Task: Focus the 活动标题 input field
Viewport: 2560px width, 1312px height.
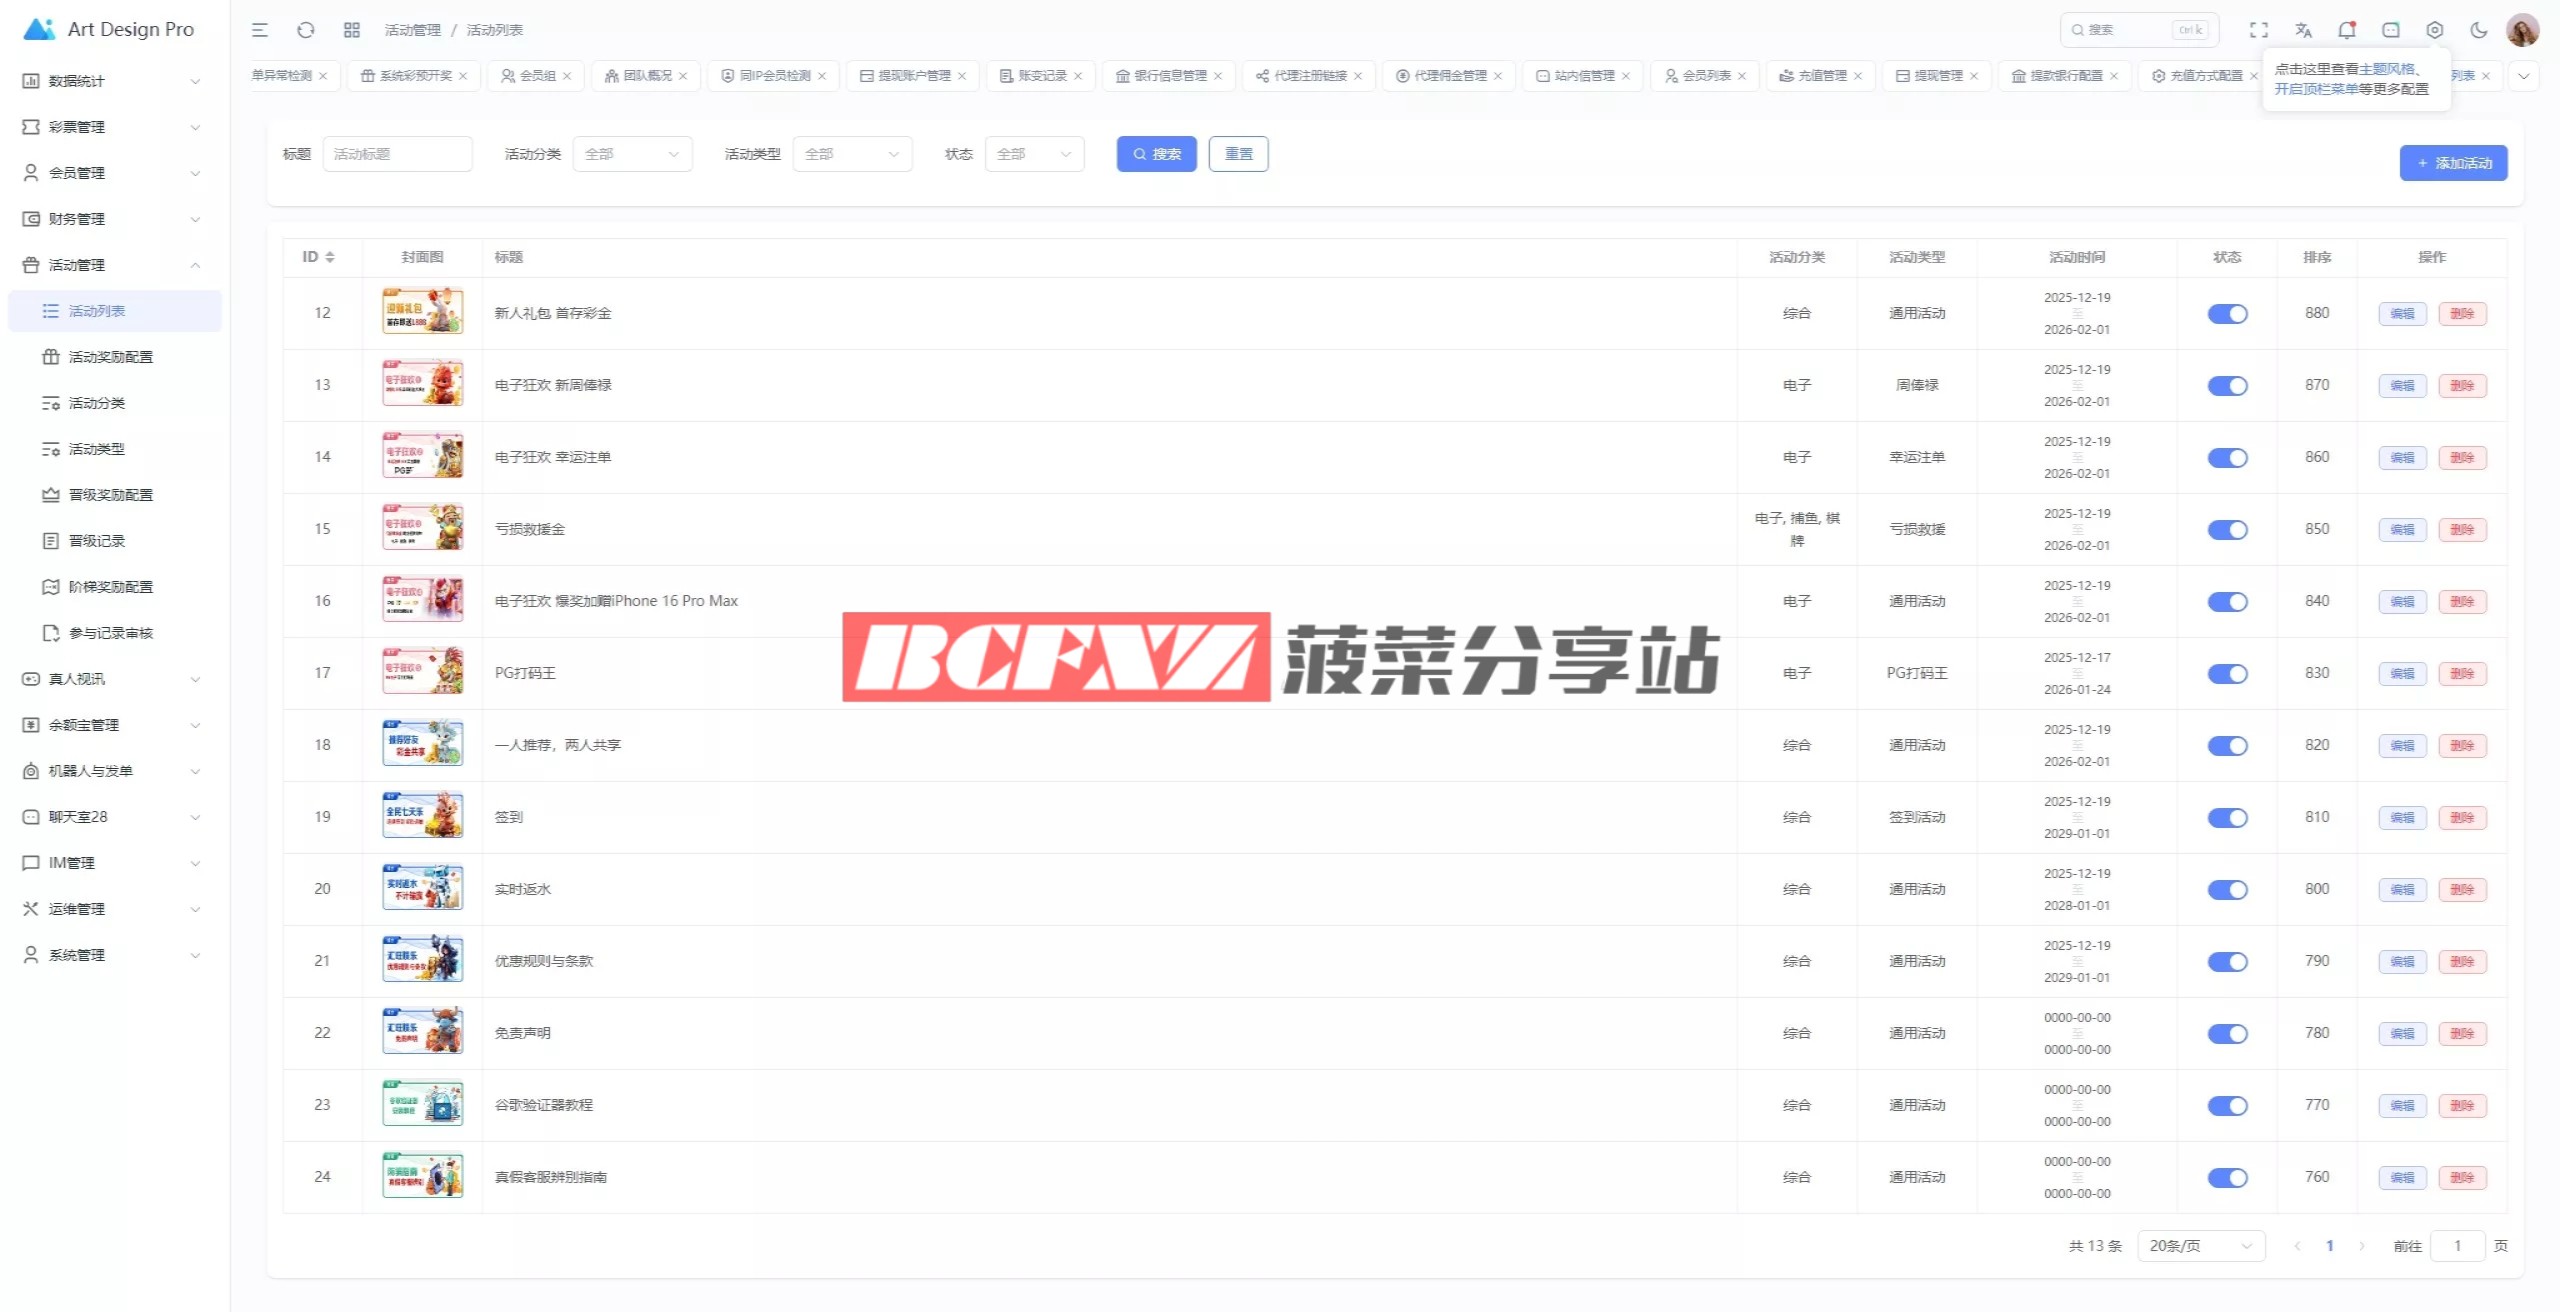Action: (x=397, y=154)
